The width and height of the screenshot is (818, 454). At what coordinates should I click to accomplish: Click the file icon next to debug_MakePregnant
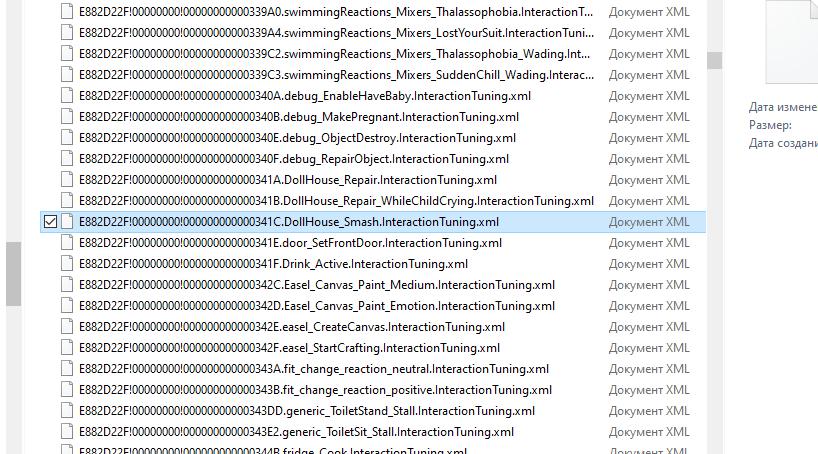pos(67,117)
